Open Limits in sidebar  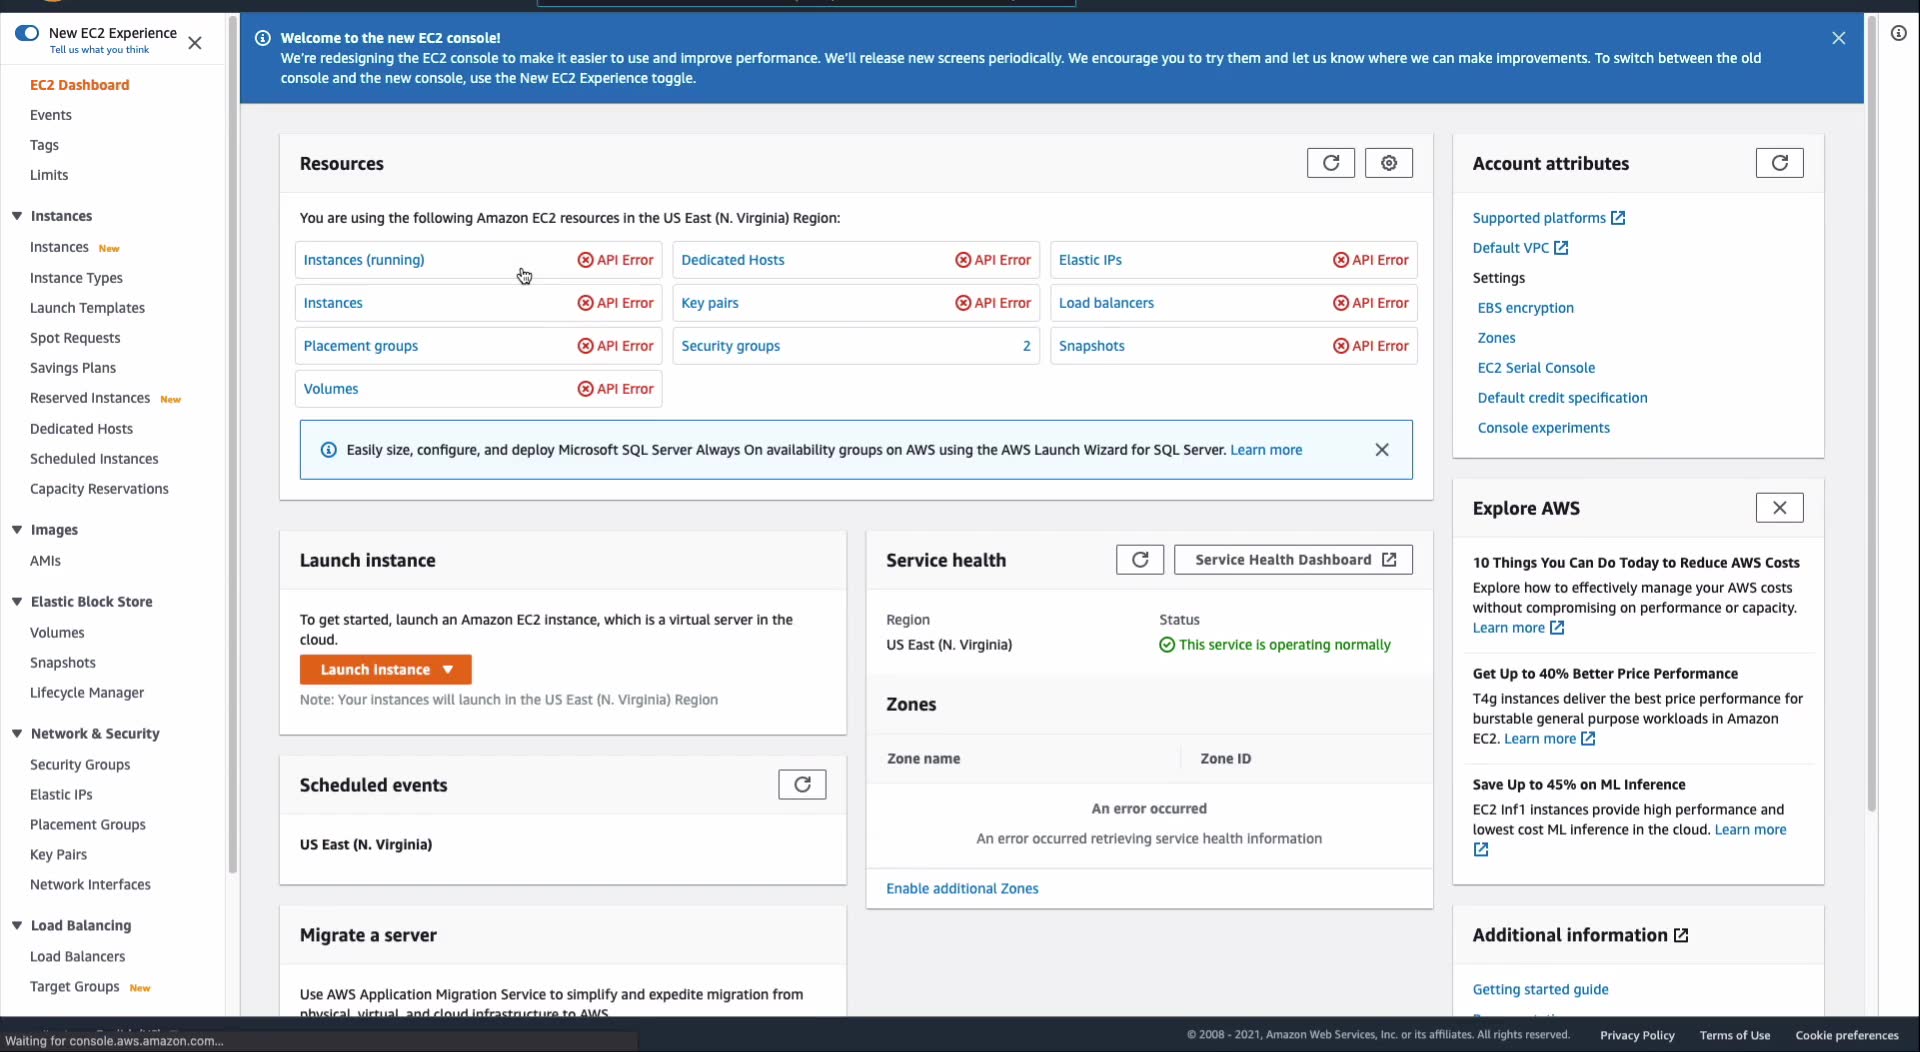(x=49, y=175)
